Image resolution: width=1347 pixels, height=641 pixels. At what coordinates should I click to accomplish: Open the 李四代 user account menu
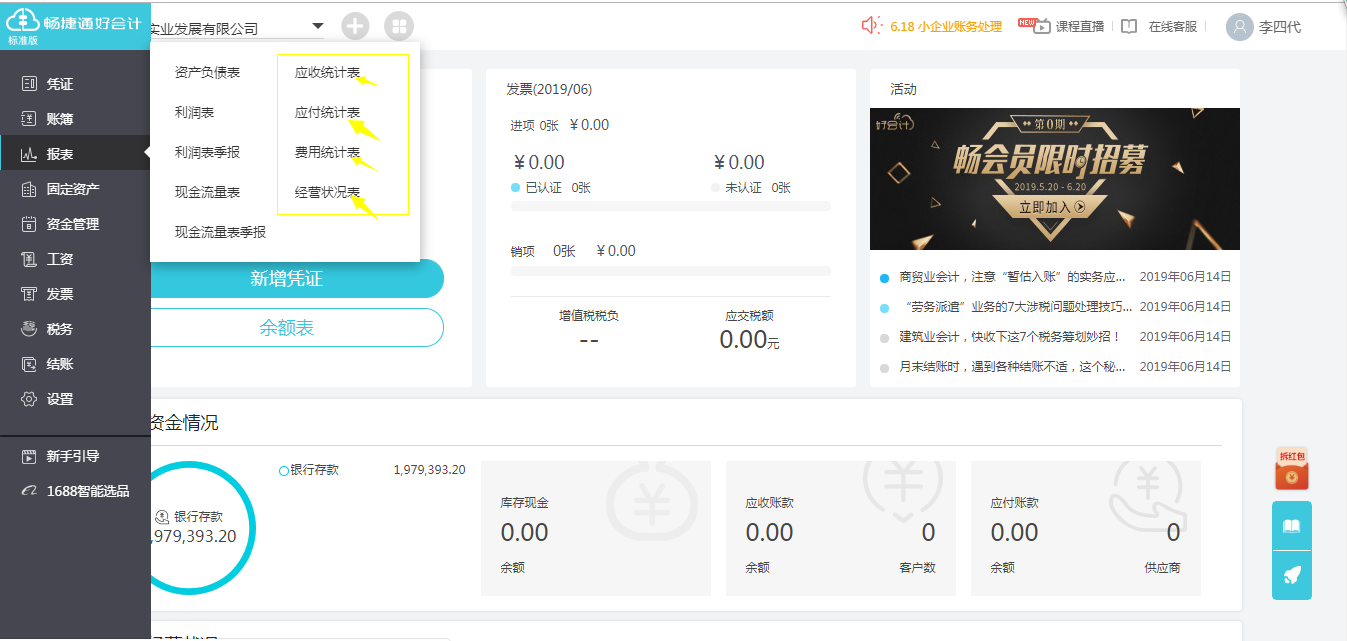tap(1264, 27)
